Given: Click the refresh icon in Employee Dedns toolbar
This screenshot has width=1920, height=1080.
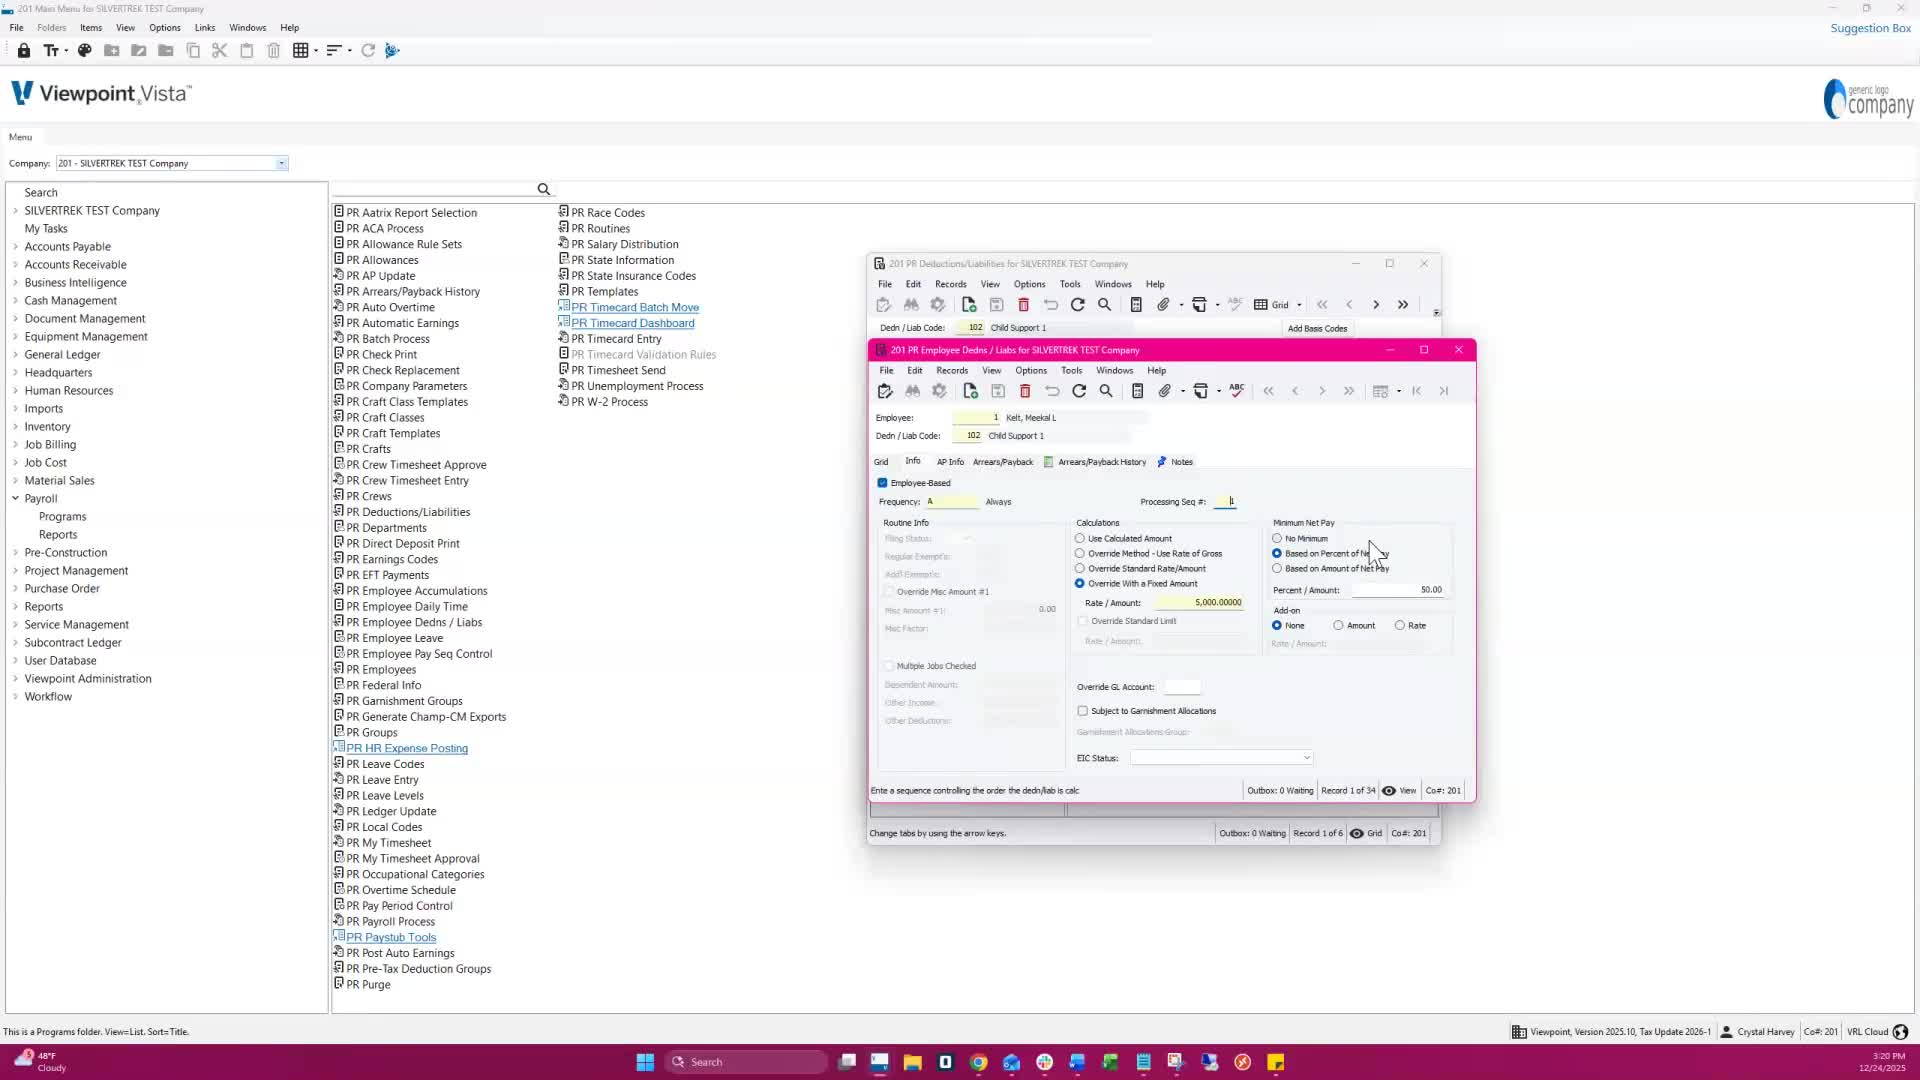Looking at the screenshot, I should [x=1079, y=391].
